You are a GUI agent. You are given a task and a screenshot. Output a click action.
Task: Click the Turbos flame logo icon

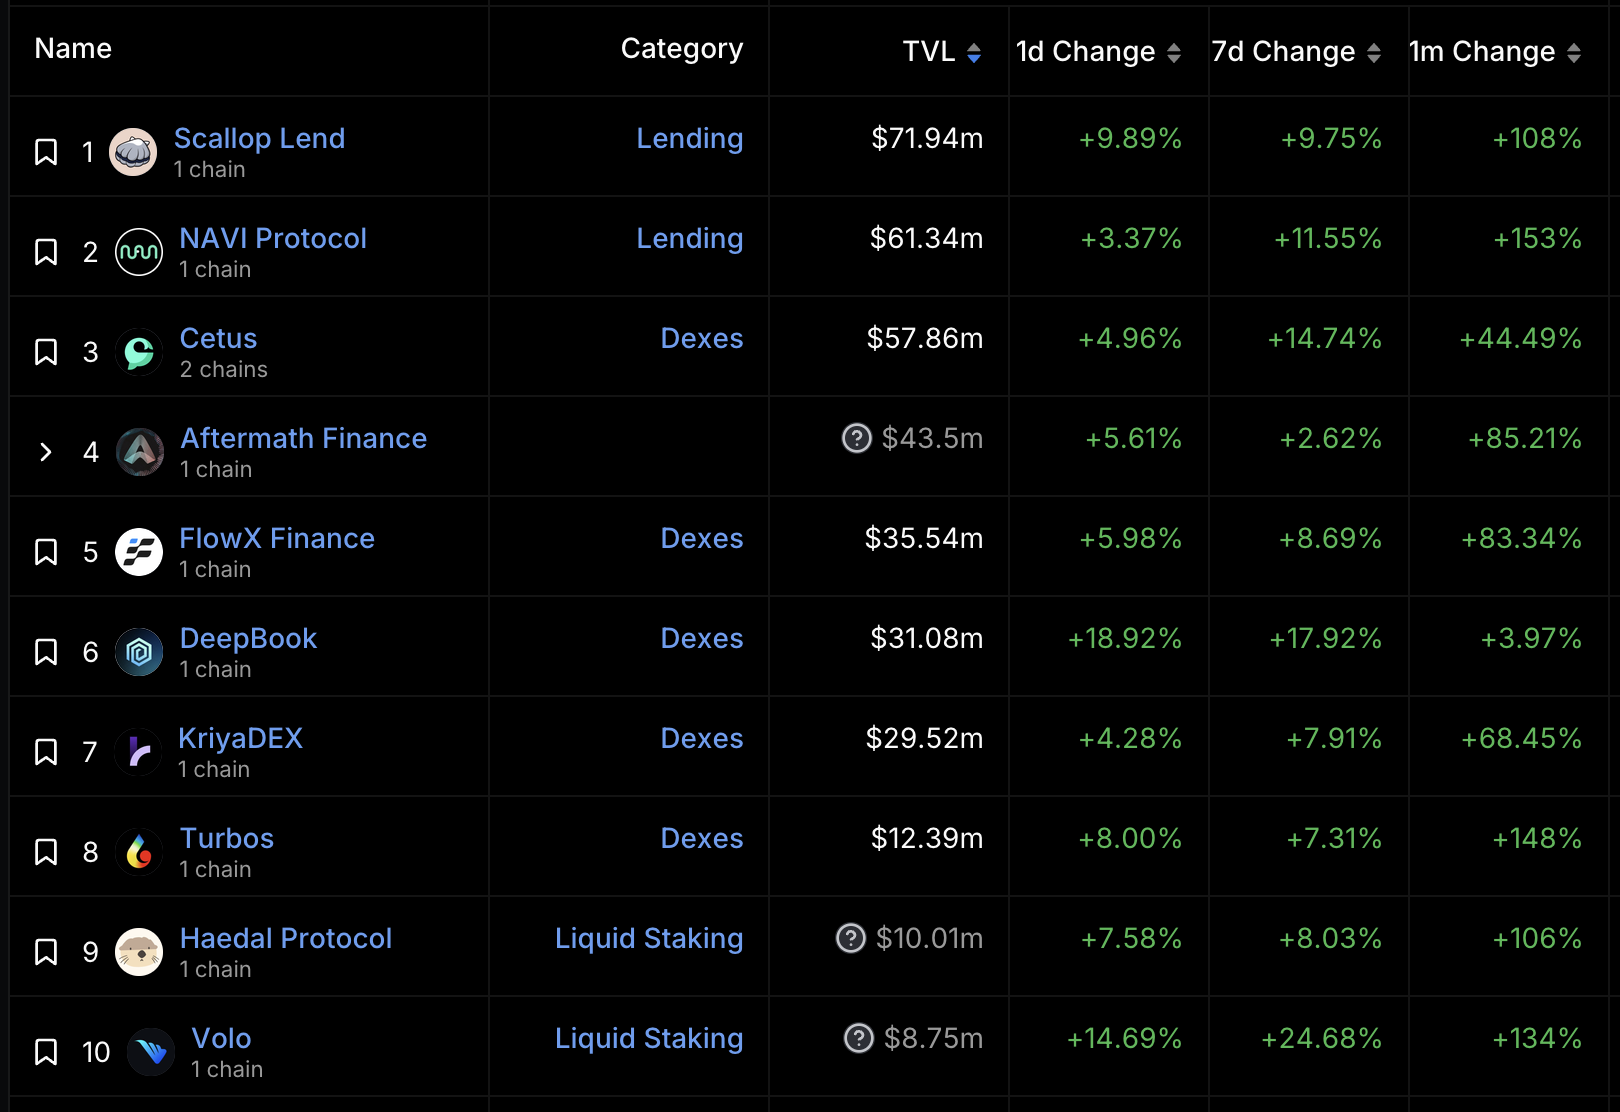139,852
